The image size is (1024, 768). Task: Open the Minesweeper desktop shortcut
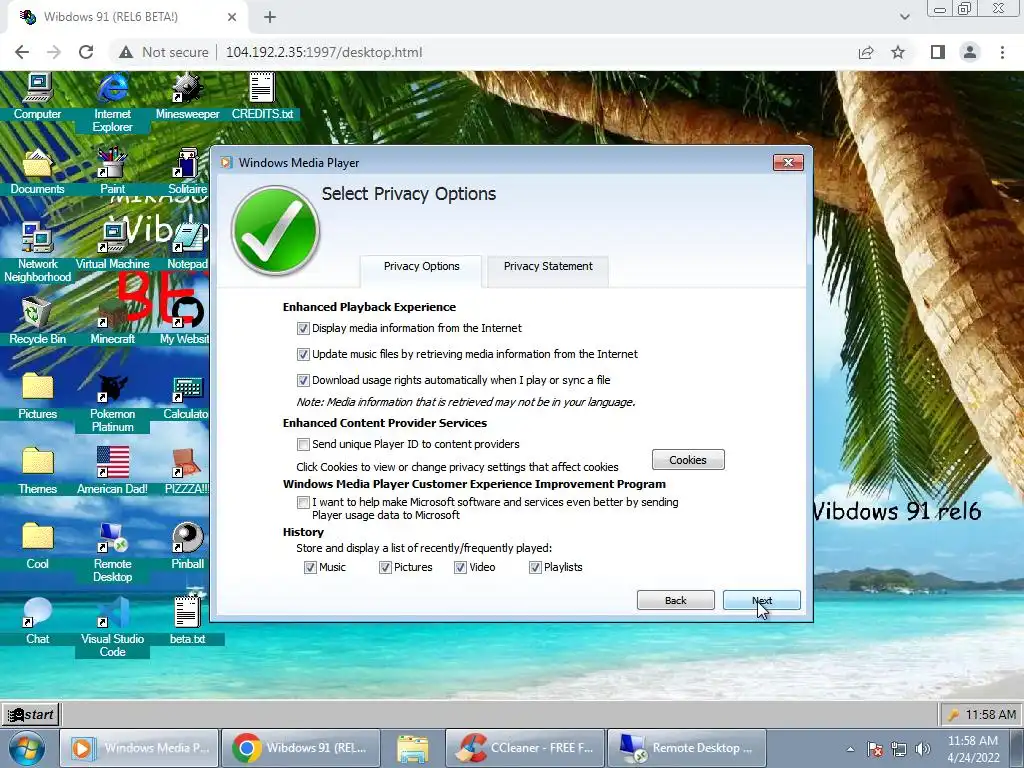(187, 97)
